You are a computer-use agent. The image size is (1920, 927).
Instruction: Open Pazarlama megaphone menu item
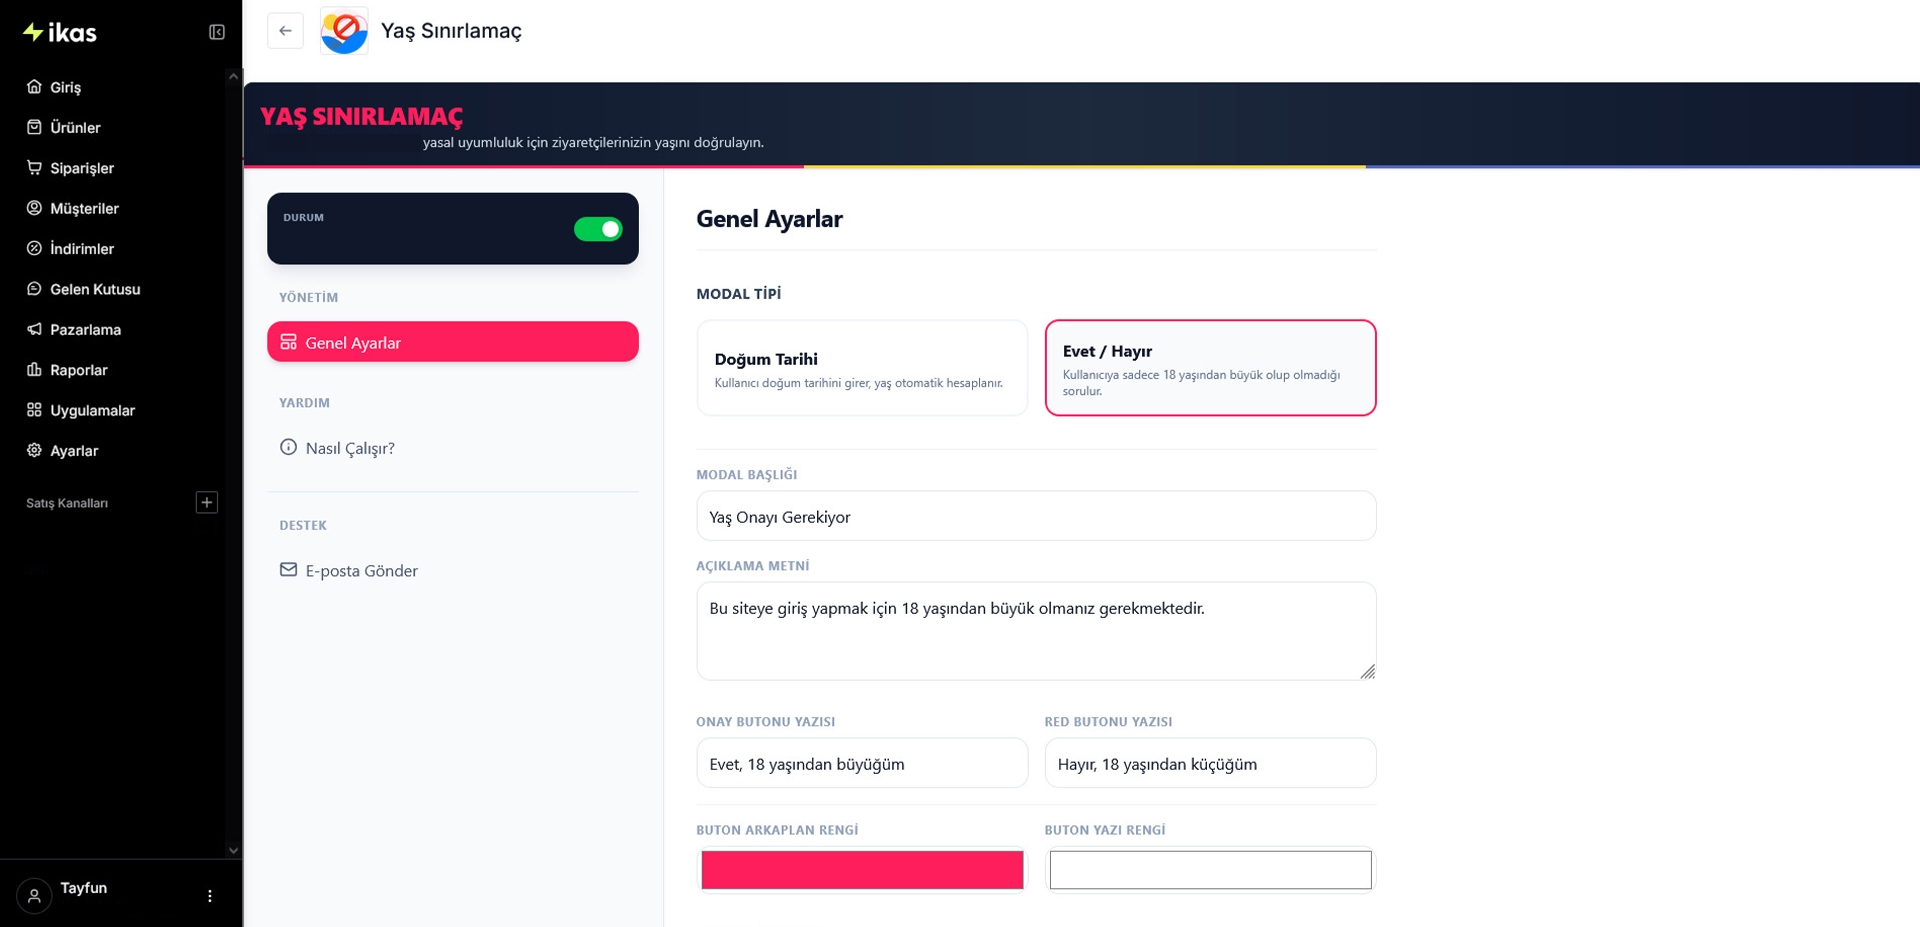(85, 329)
